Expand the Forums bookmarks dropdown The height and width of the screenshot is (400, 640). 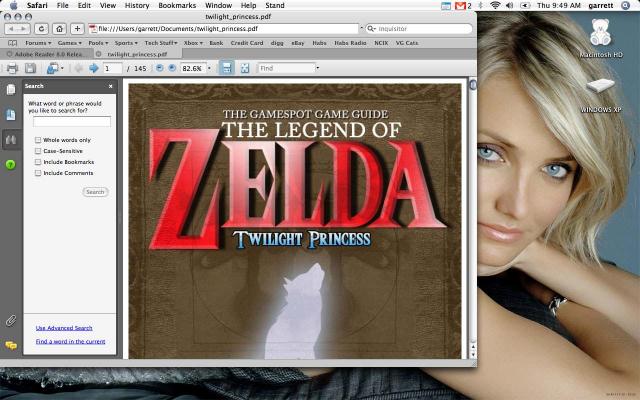click(x=38, y=43)
